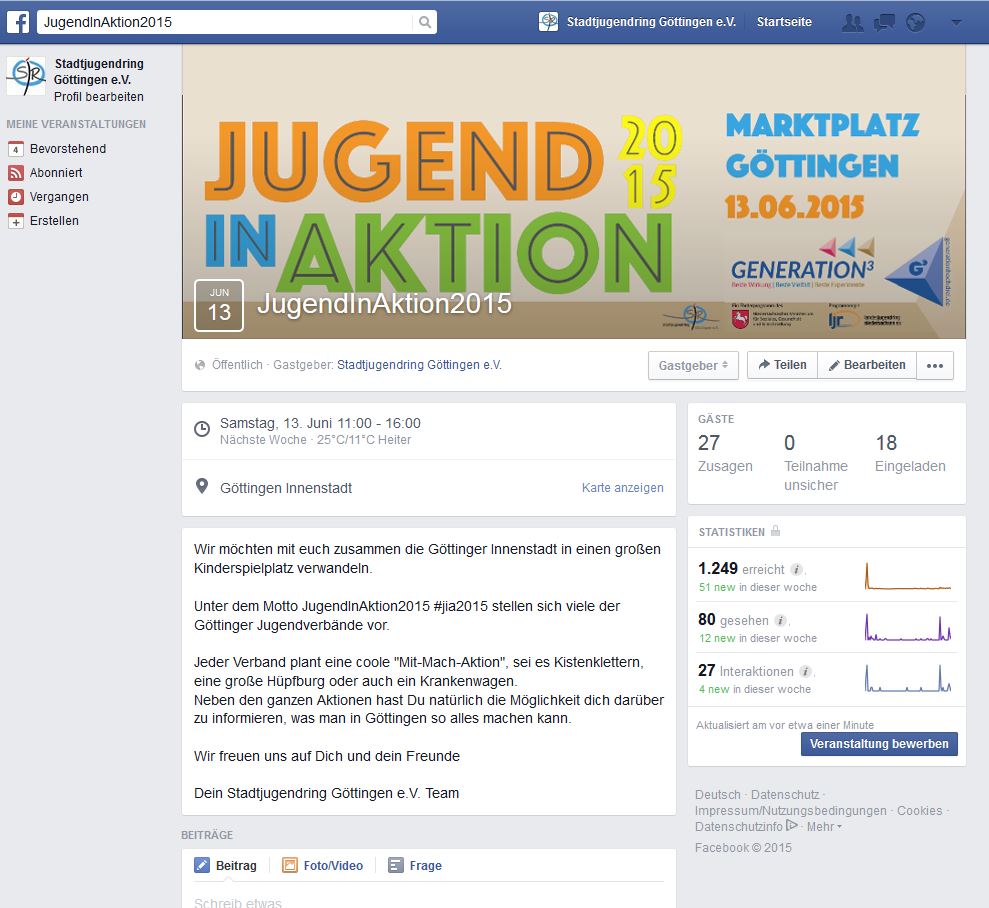This screenshot has height=908, width=989.
Task: Click the Stadtjugendring Göttingen e.V. sidebar name
Action: click(98, 72)
